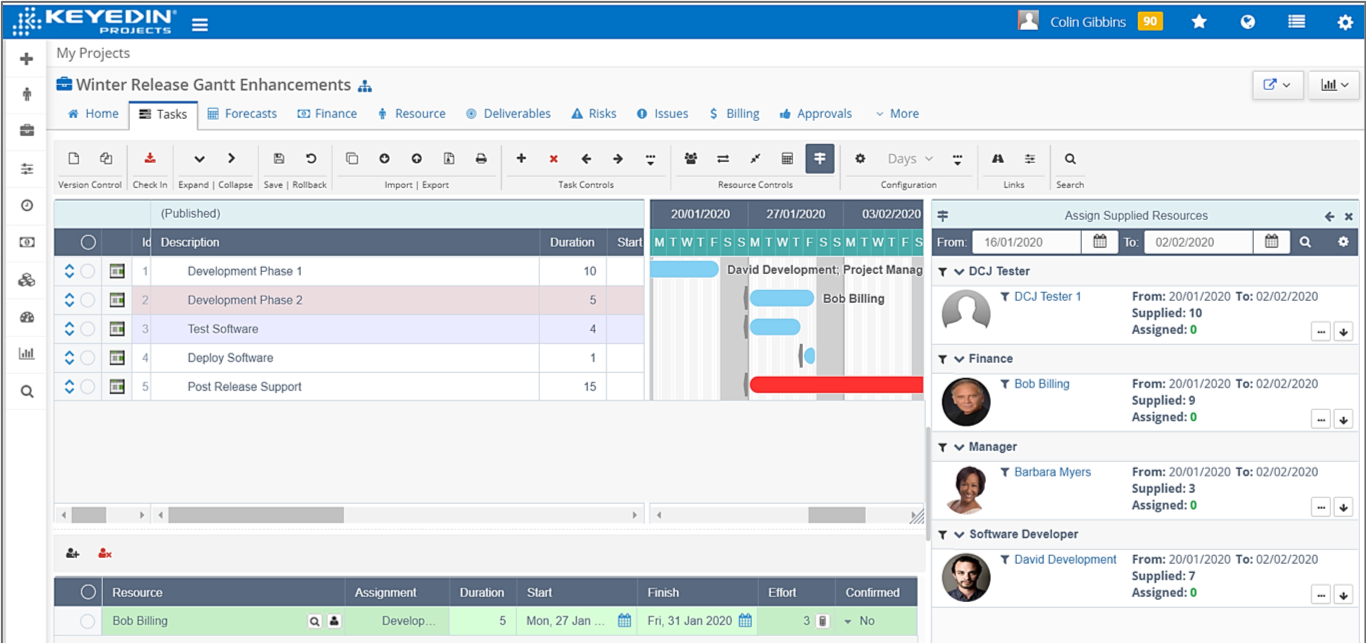
Task: Open the Confirmed No dropdown for Bob Billing
Action: click(848, 621)
